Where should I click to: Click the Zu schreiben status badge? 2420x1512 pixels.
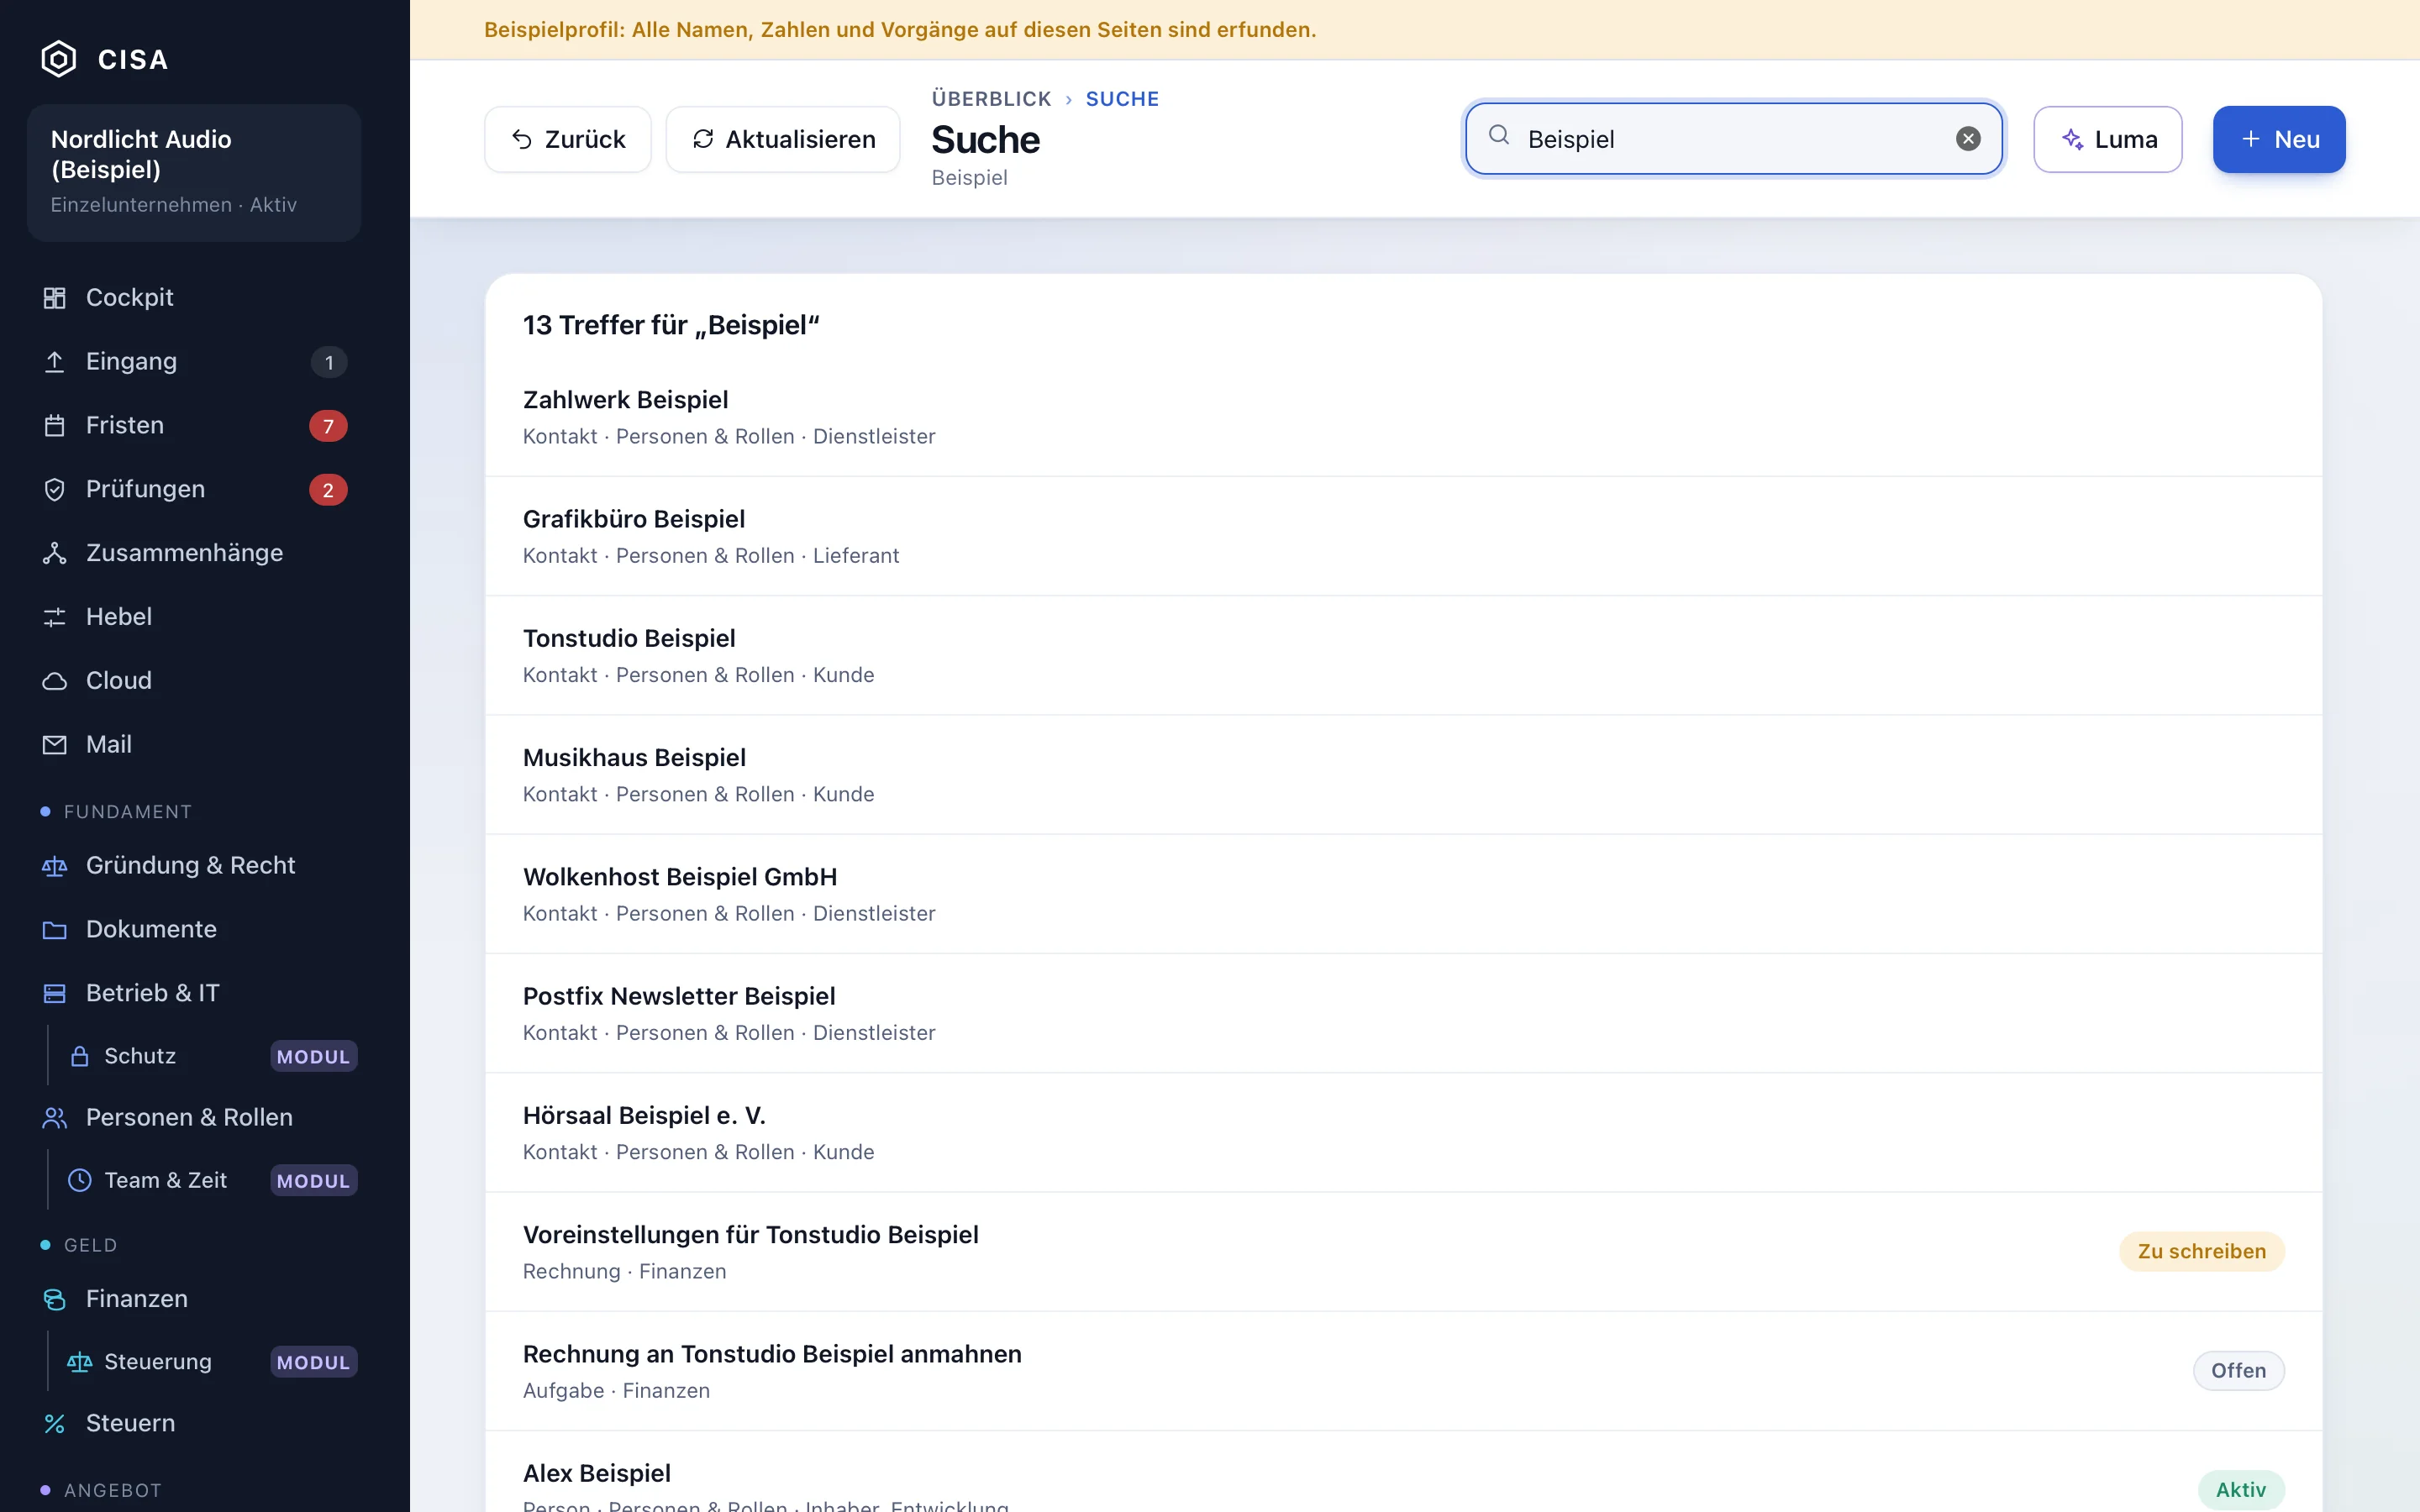tap(2201, 1251)
